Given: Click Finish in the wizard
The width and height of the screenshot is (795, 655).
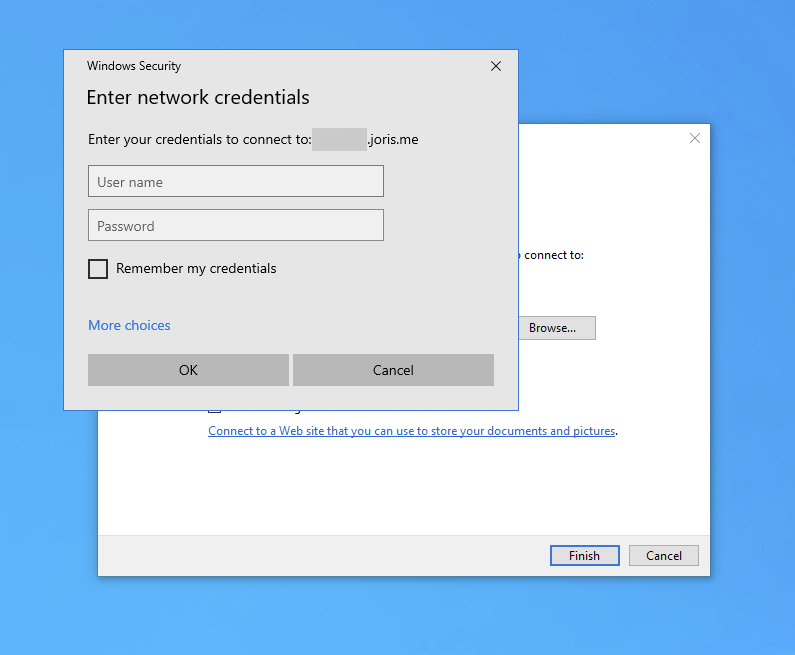Looking at the screenshot, I should pos(584,556).
